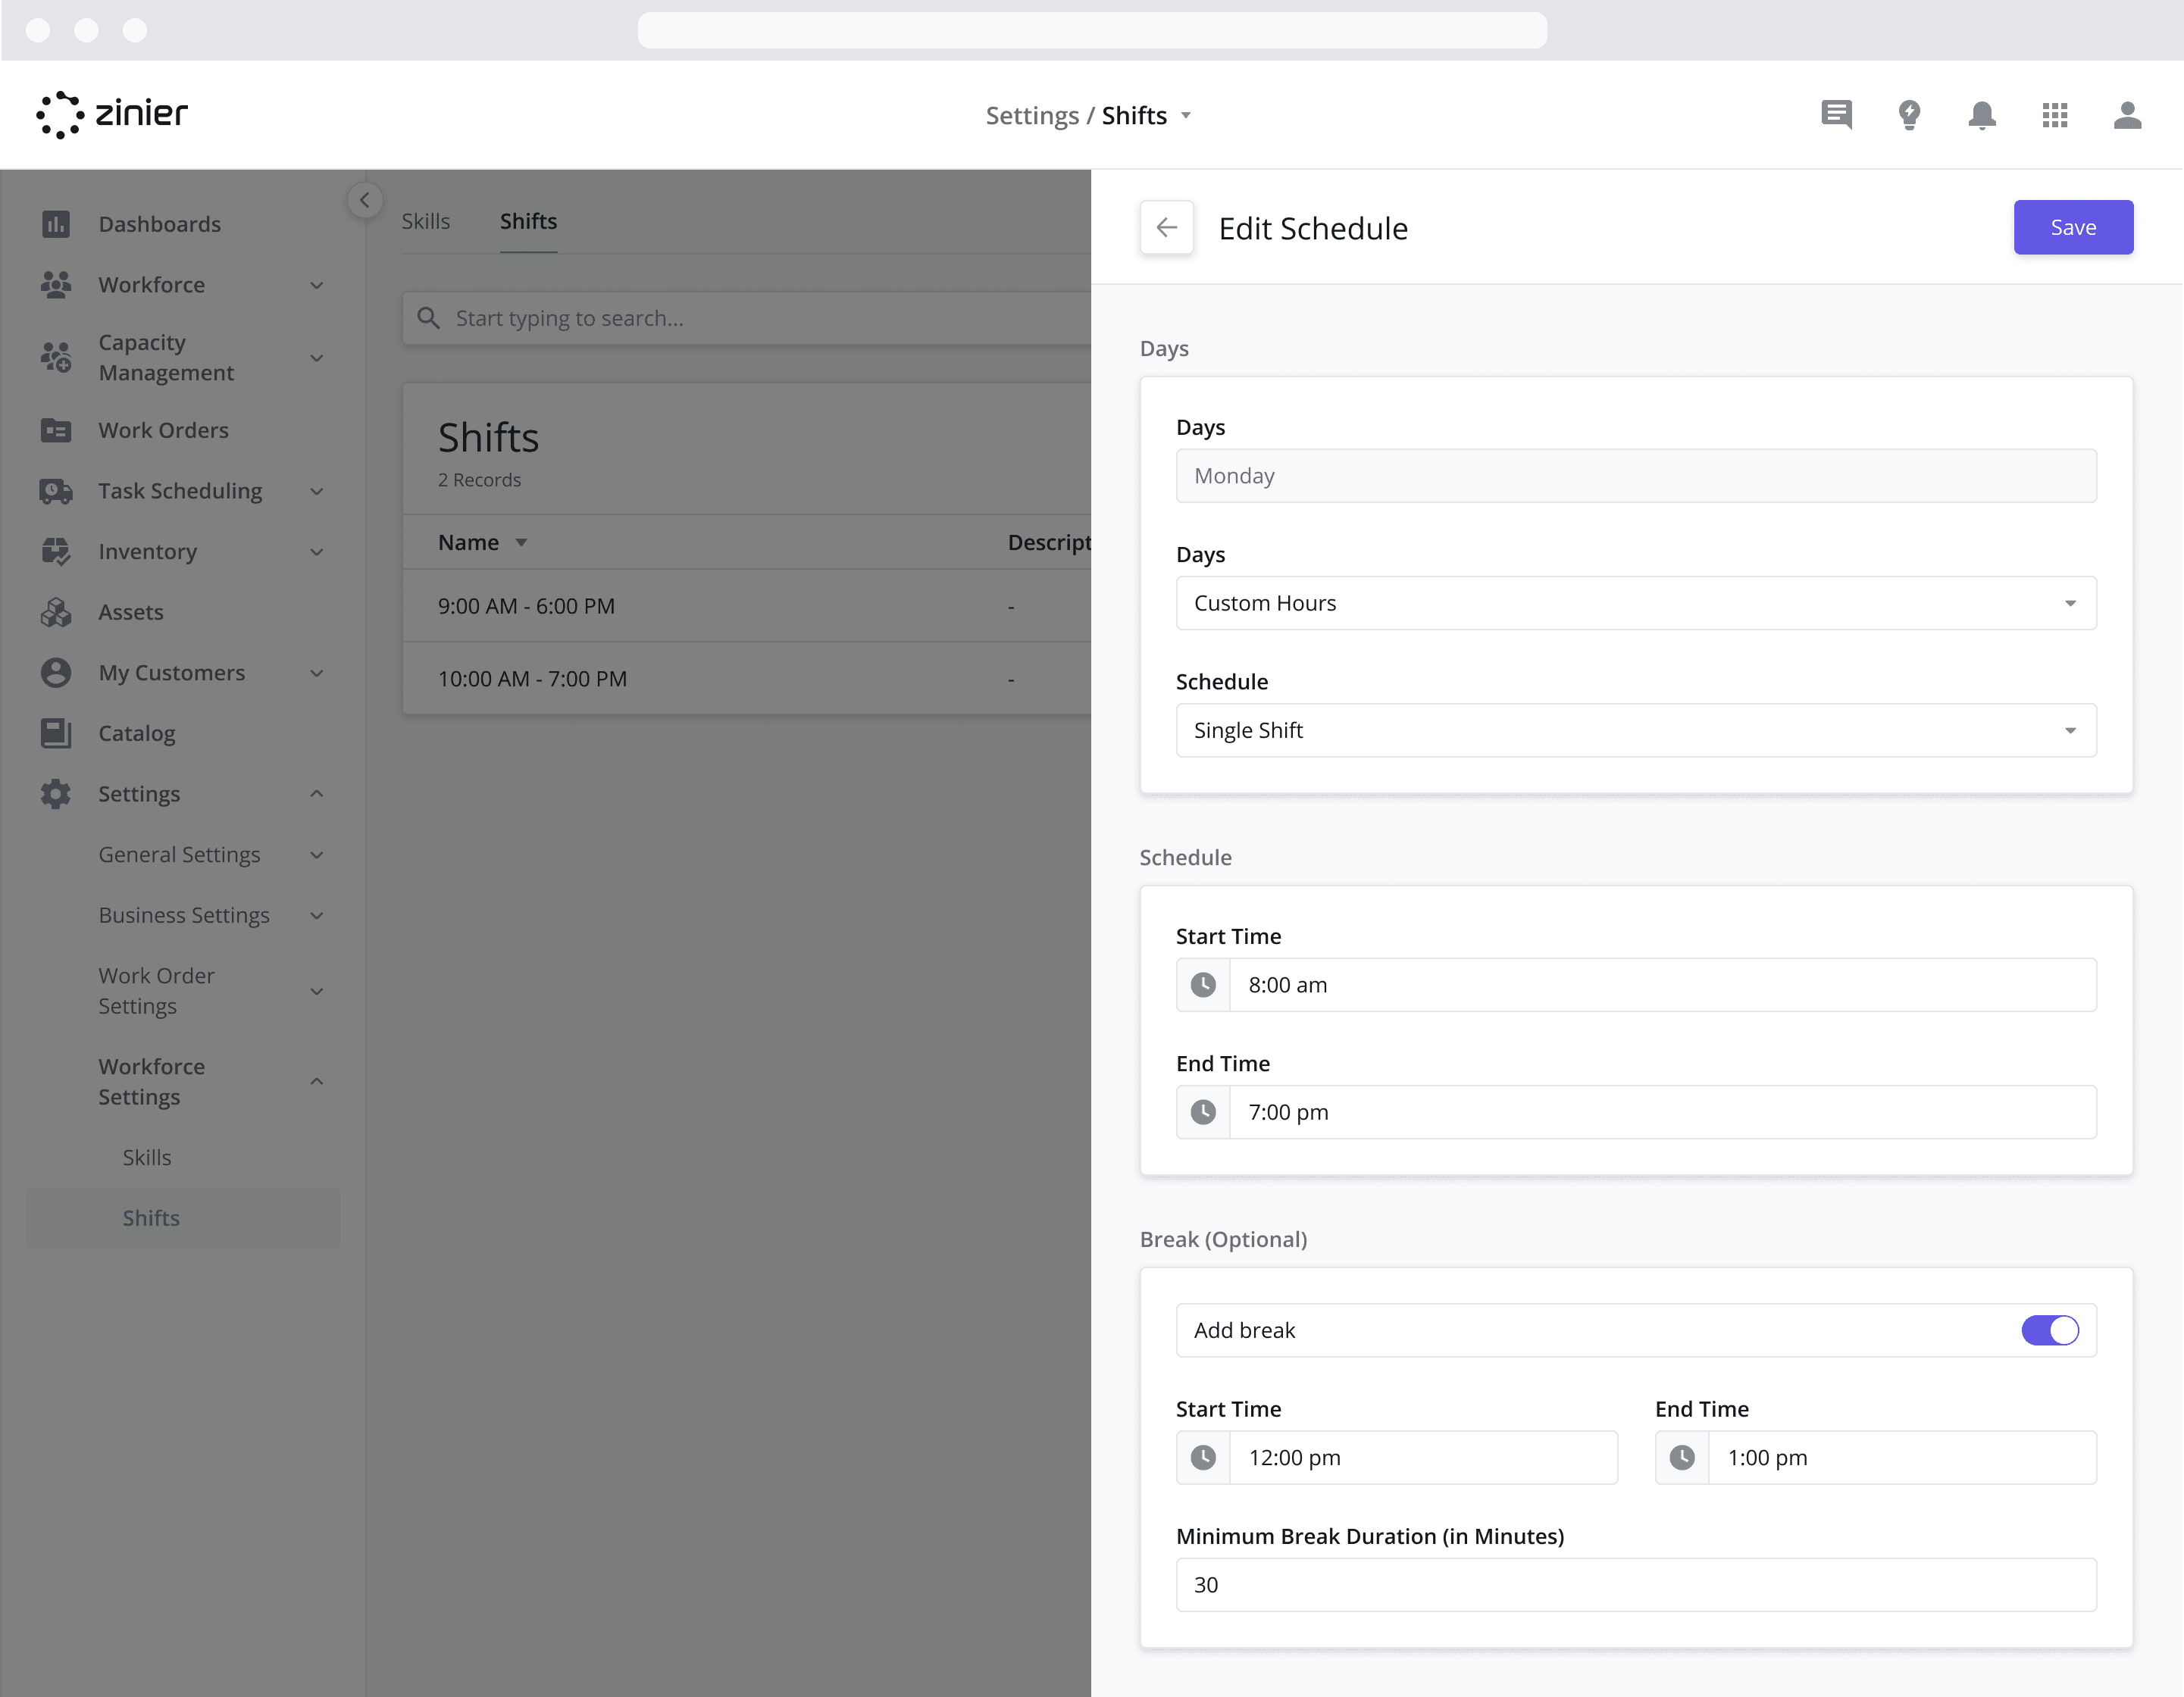Click the Dashboards bar-chart icon

pos(56,224)
